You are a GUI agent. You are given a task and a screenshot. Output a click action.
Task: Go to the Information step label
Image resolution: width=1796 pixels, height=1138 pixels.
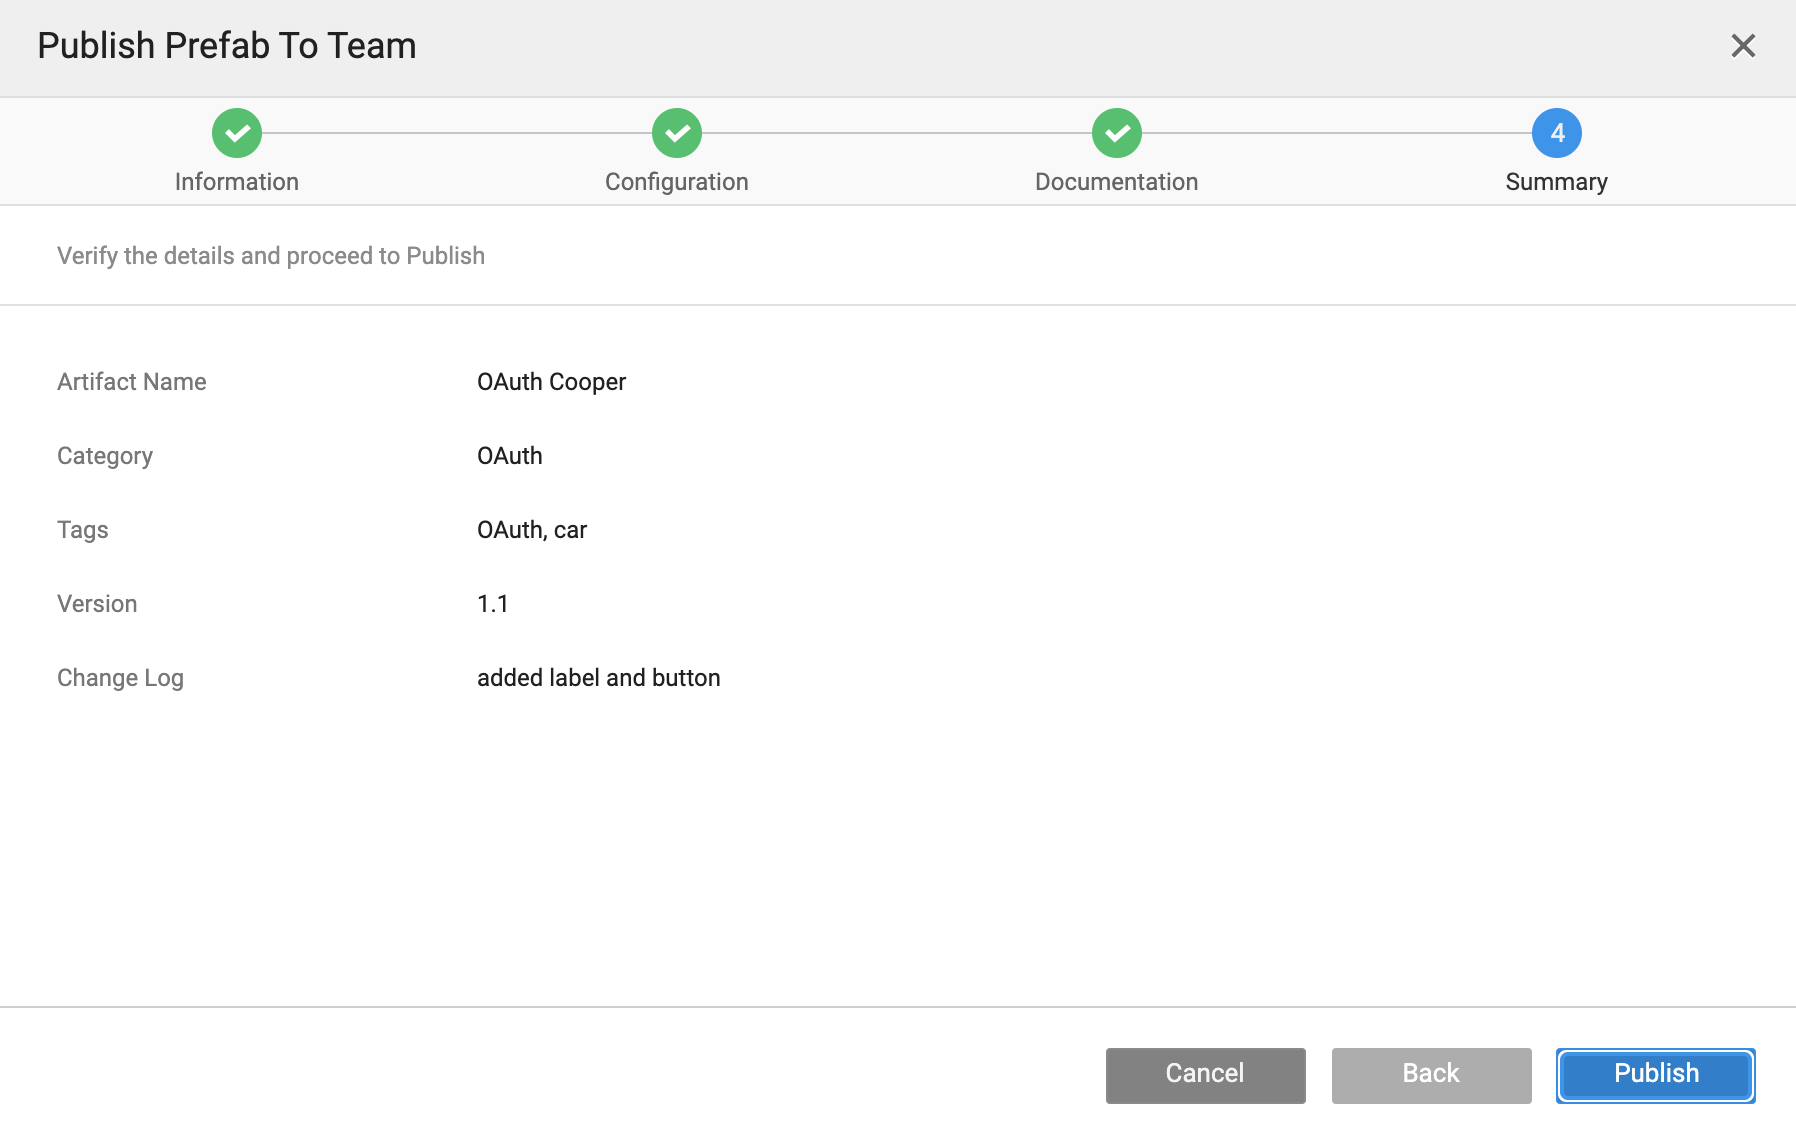point(237,182)
